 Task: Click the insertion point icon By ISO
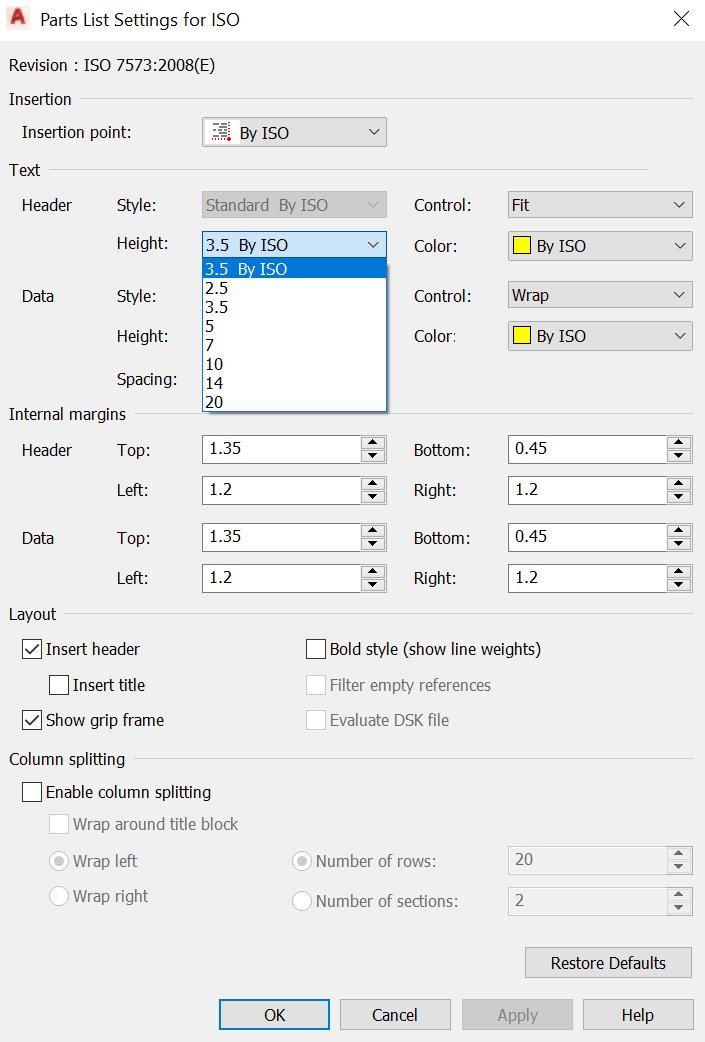coord(220,132)
